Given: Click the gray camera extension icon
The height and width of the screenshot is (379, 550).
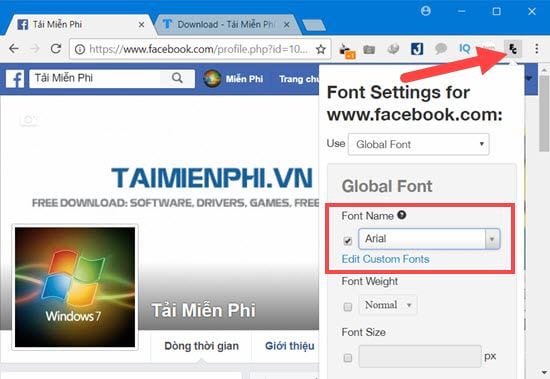Looking at the screenshot, I should coord(369,49).
